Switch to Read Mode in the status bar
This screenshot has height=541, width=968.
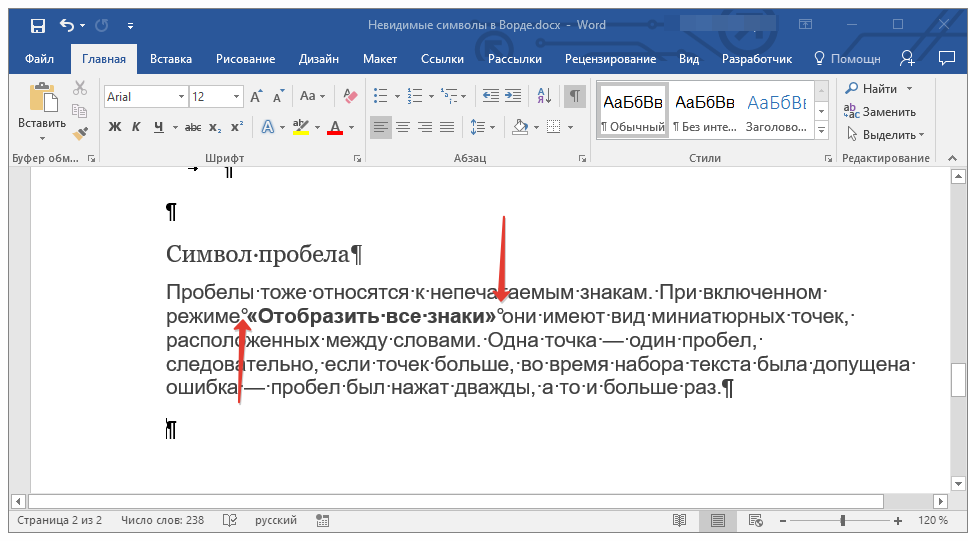pos(680,521)
